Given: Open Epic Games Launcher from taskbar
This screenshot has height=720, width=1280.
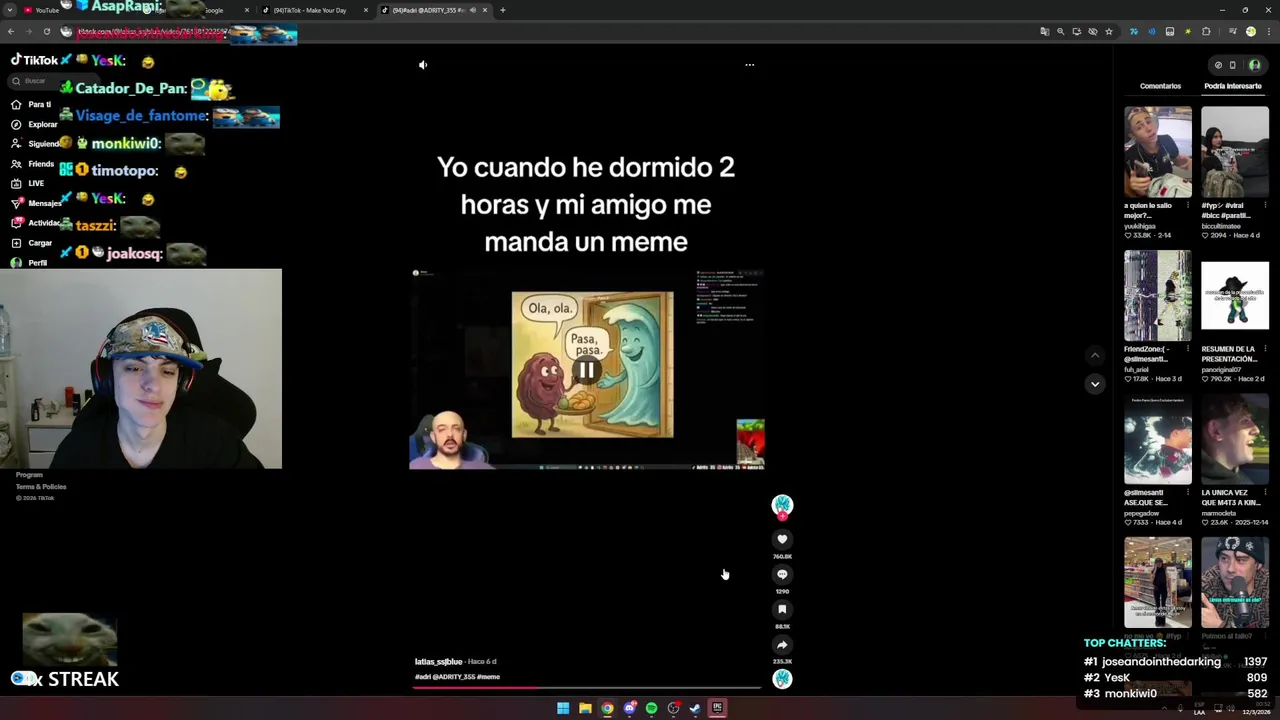Looking at the screenshot, I should [x=717, y=708].
